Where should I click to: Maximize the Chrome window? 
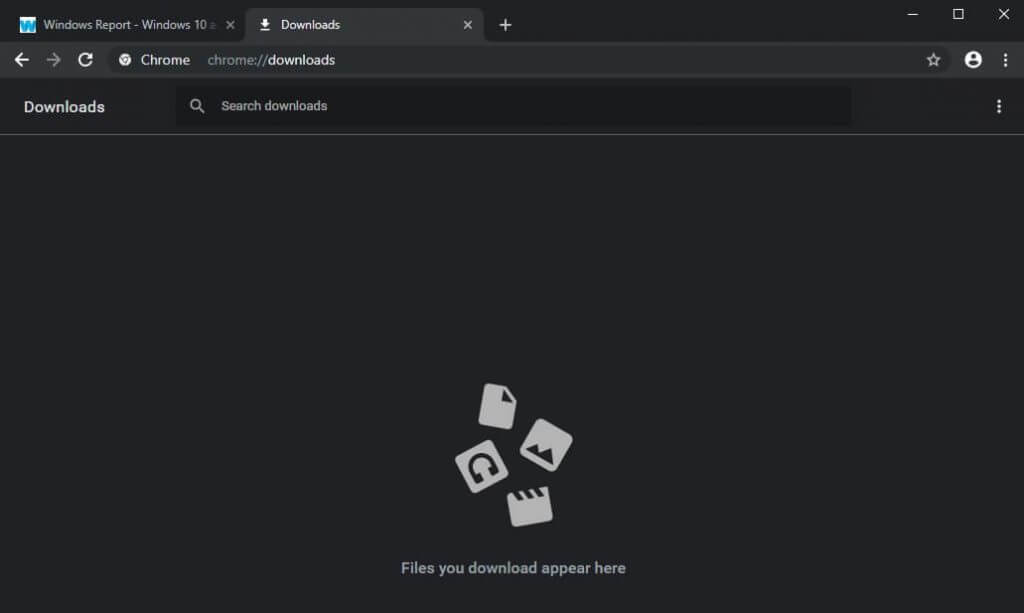958,14
